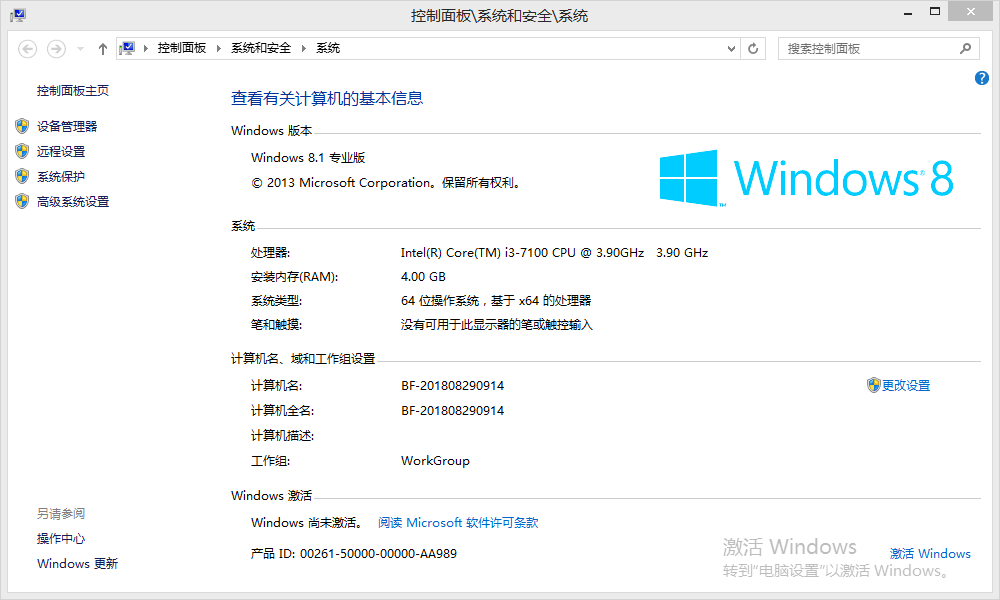
Task: Click the back navigation arrow
Action: [x=28, y=48]
